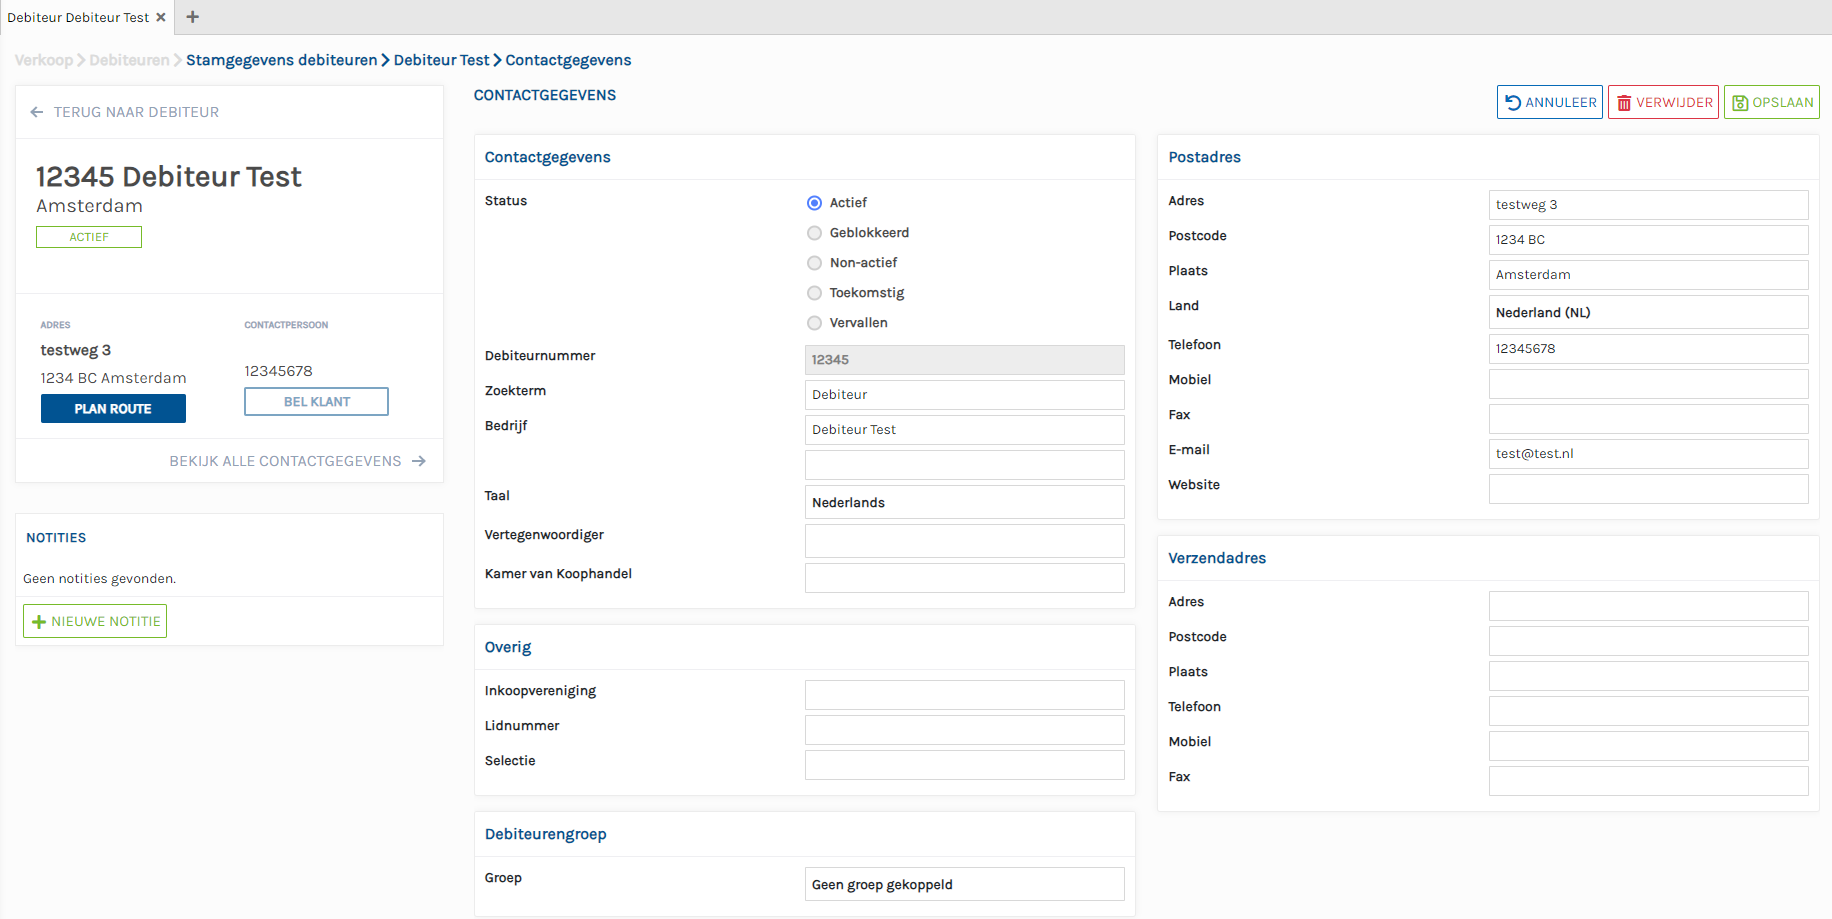Select the Non-actief status option

coord(814,263)
